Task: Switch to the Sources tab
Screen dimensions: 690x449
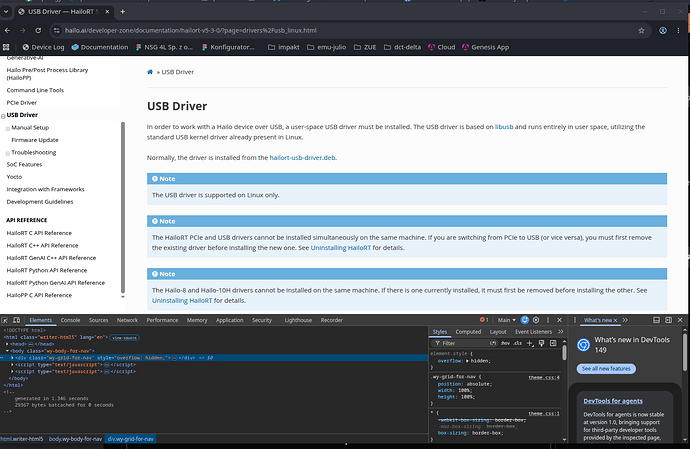Action: pyautogui.click(x=99, y=320)
